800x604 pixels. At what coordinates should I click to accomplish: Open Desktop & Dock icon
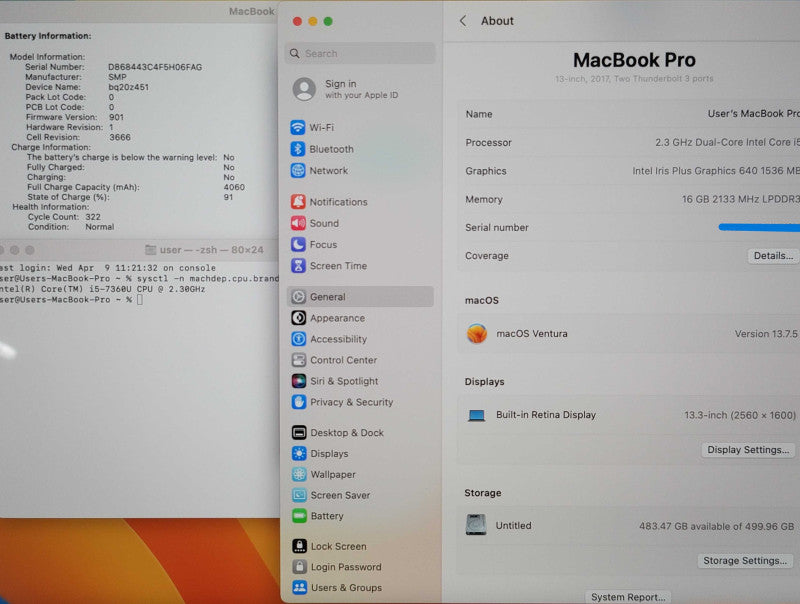299,433
